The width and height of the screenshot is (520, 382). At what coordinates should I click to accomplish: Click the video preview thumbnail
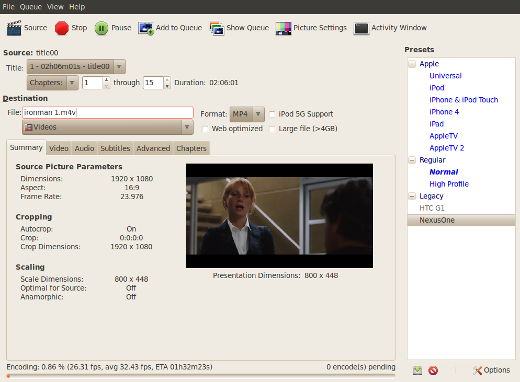[279, 216]
